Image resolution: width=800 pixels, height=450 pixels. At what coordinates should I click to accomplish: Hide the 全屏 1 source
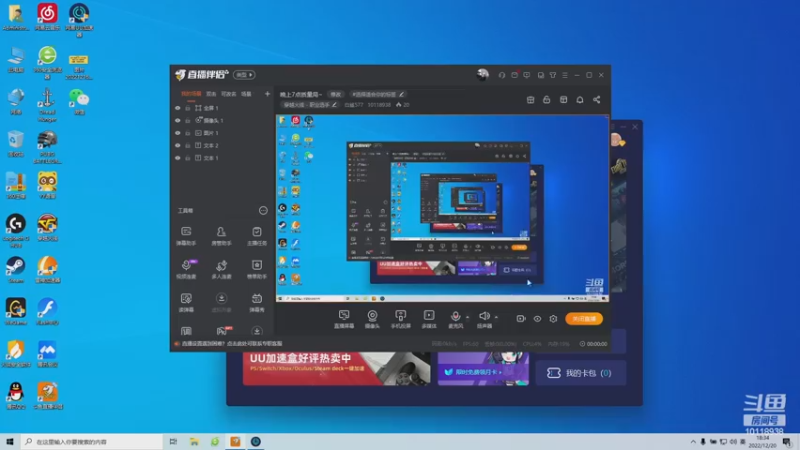click(x=178, y=108)
